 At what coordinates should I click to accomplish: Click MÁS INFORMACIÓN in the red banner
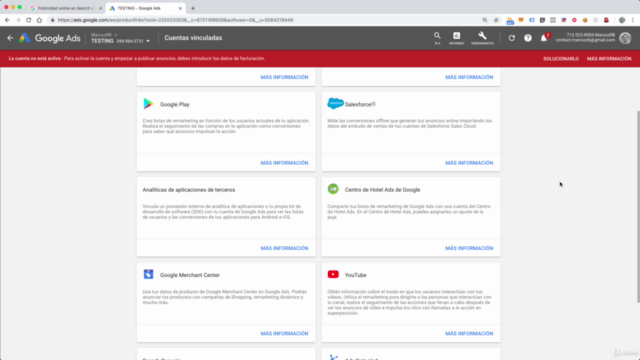pos(609,59)
